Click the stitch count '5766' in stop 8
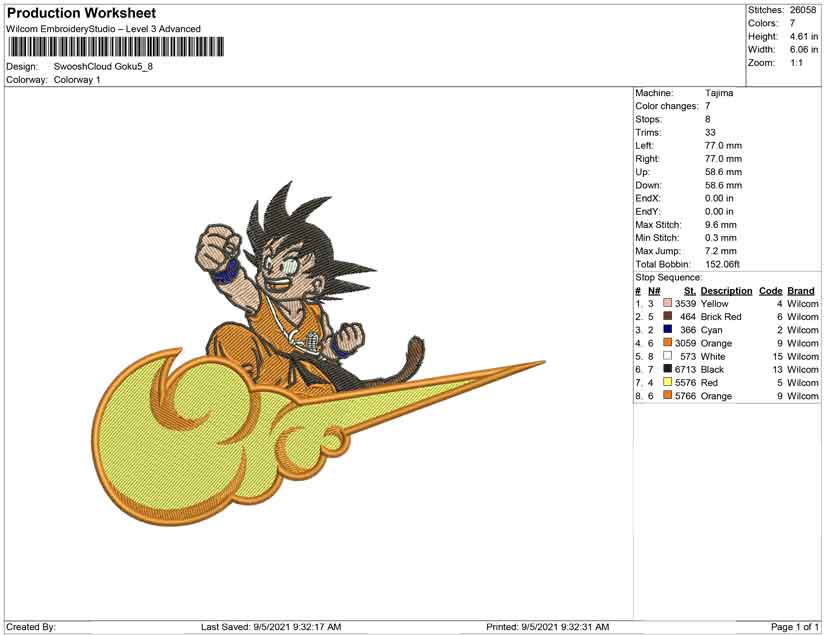 click(x=686, y=396)
